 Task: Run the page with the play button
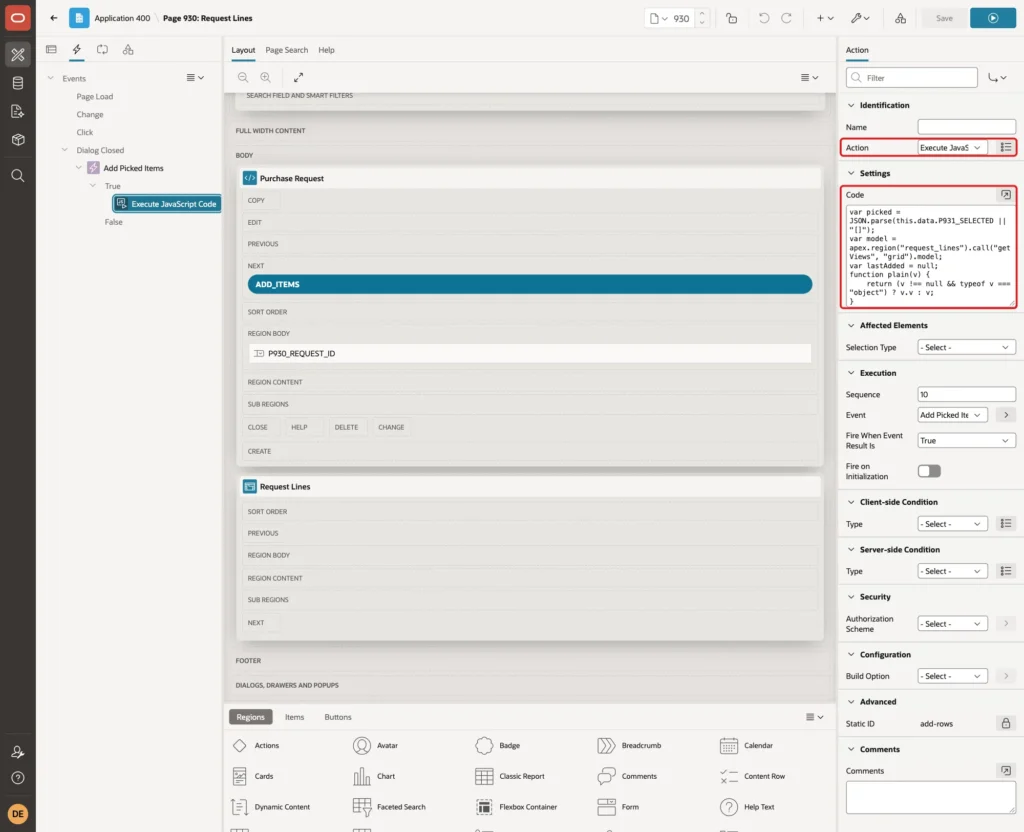pyautogui.click(x=993, y=18)
